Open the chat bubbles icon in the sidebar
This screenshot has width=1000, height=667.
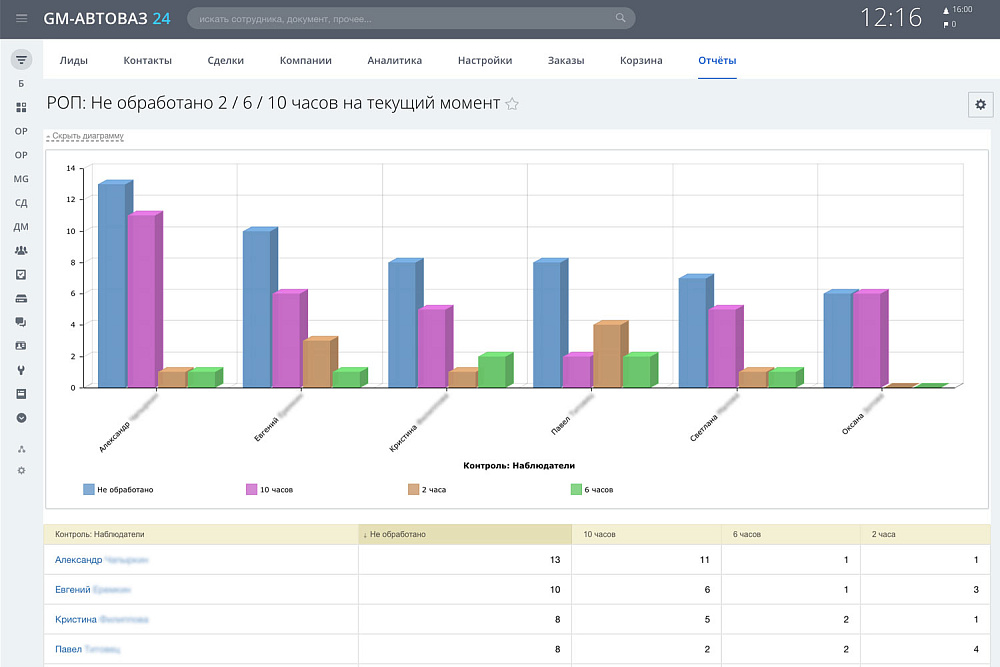(21, 322)
